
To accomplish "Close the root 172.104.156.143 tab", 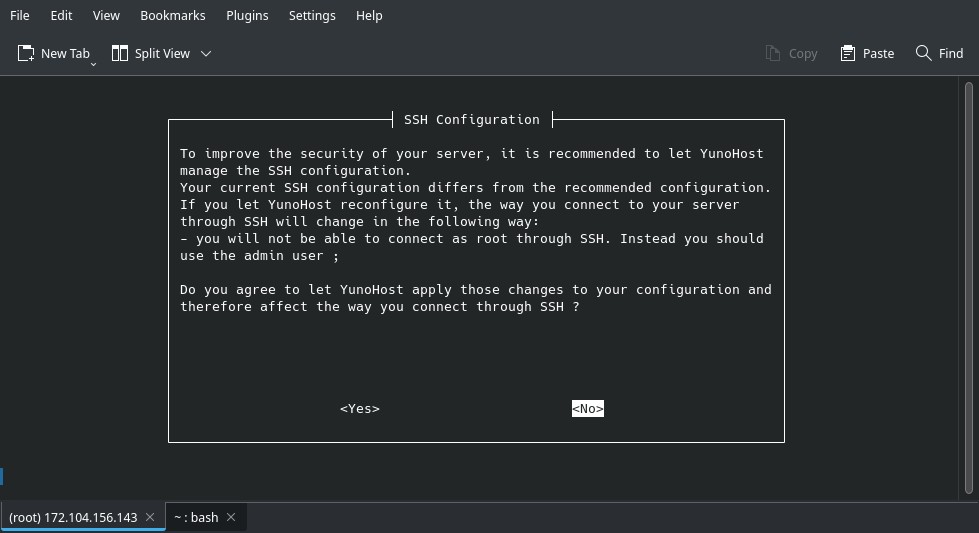I will 150,517.
